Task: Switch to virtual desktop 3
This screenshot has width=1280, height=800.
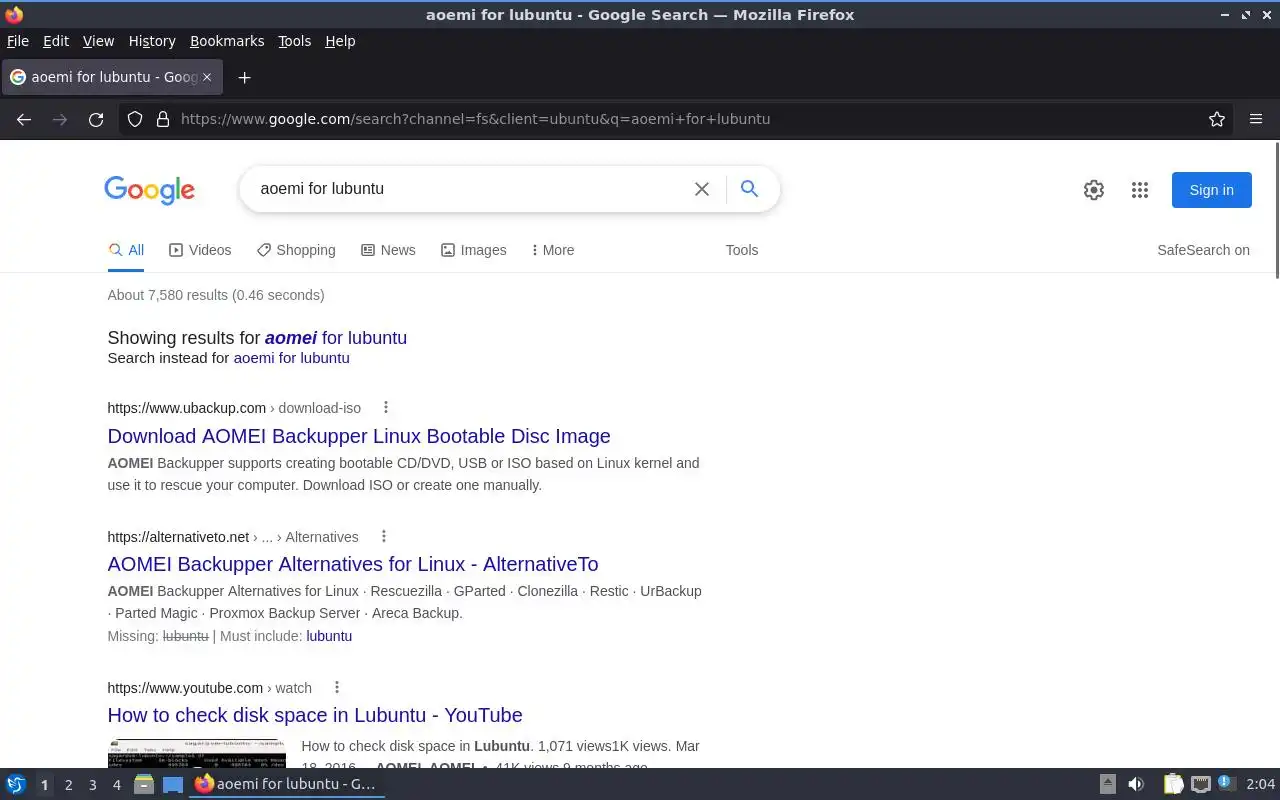Action: coord(92,785)
